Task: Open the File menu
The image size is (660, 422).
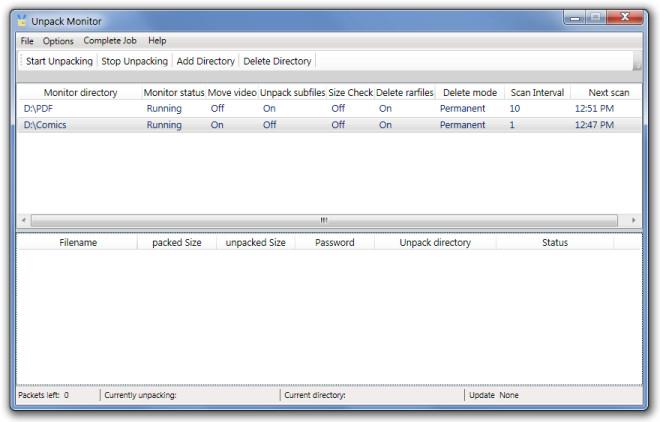Action: pos(27,41)
